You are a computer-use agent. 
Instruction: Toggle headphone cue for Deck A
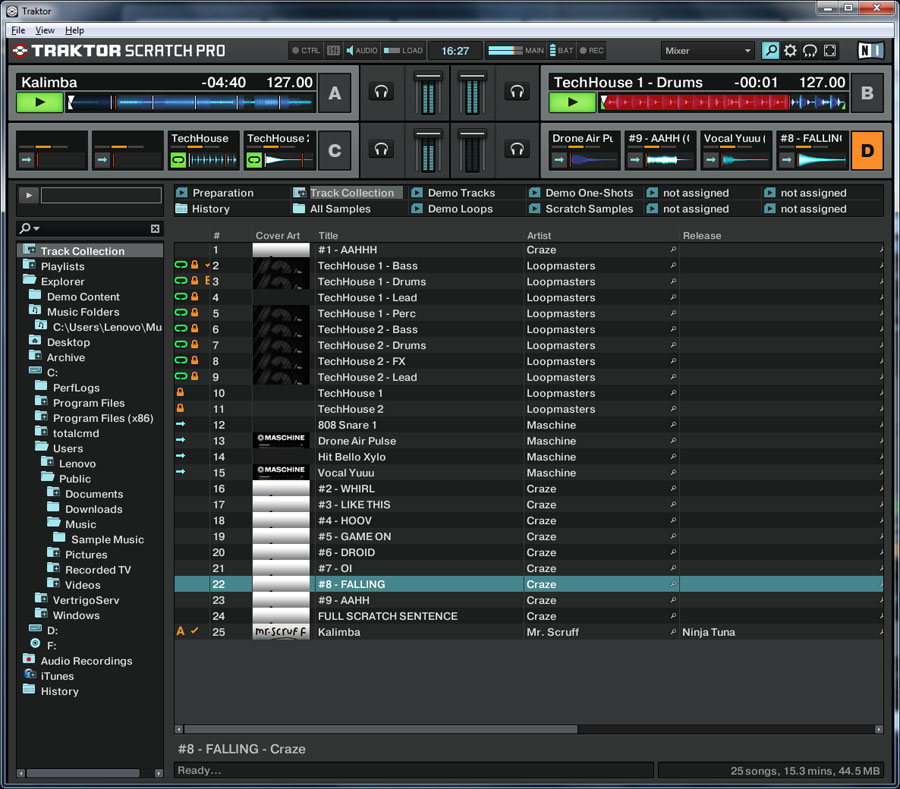[381, 92]
